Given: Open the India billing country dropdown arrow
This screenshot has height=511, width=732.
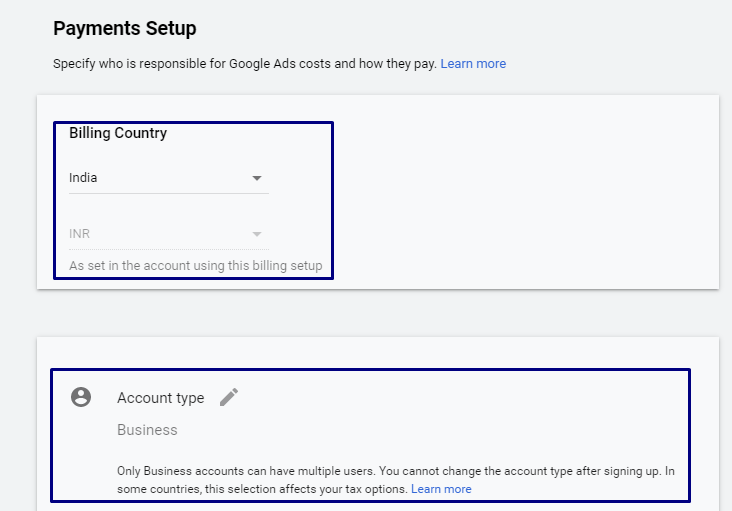Looking at the screenshot, I should coord(257,178).
